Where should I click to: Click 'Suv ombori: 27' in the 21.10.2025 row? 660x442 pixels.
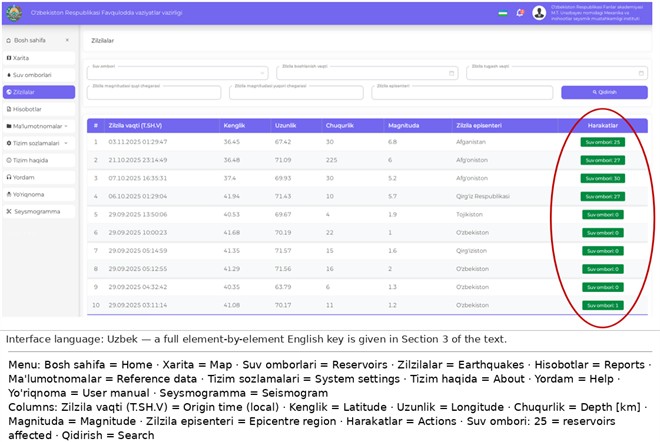pos(602,160)
